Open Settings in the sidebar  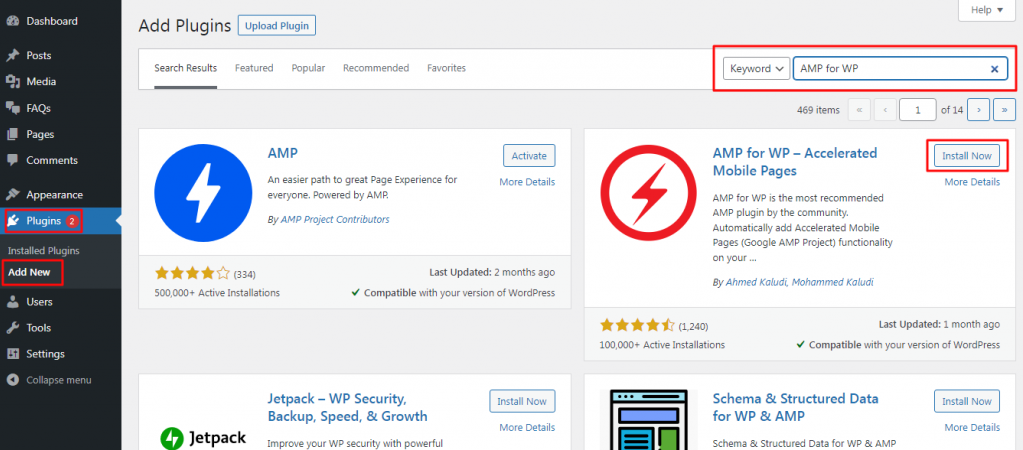(x=45, y=354)
